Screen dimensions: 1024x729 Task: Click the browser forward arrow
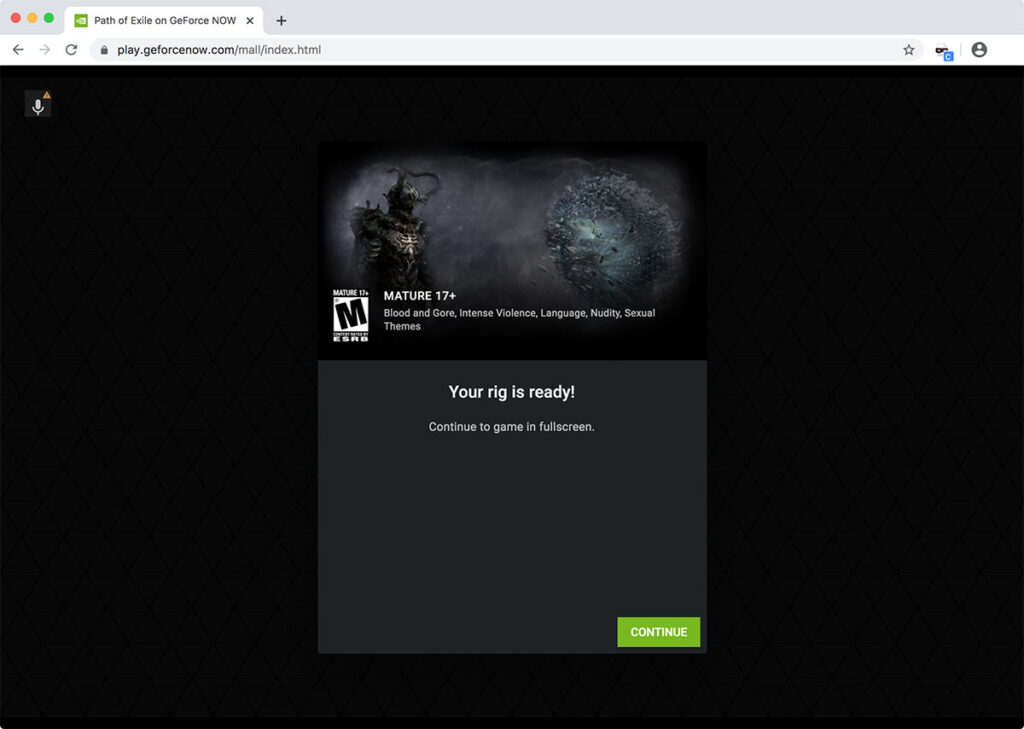tap(44, 50)
